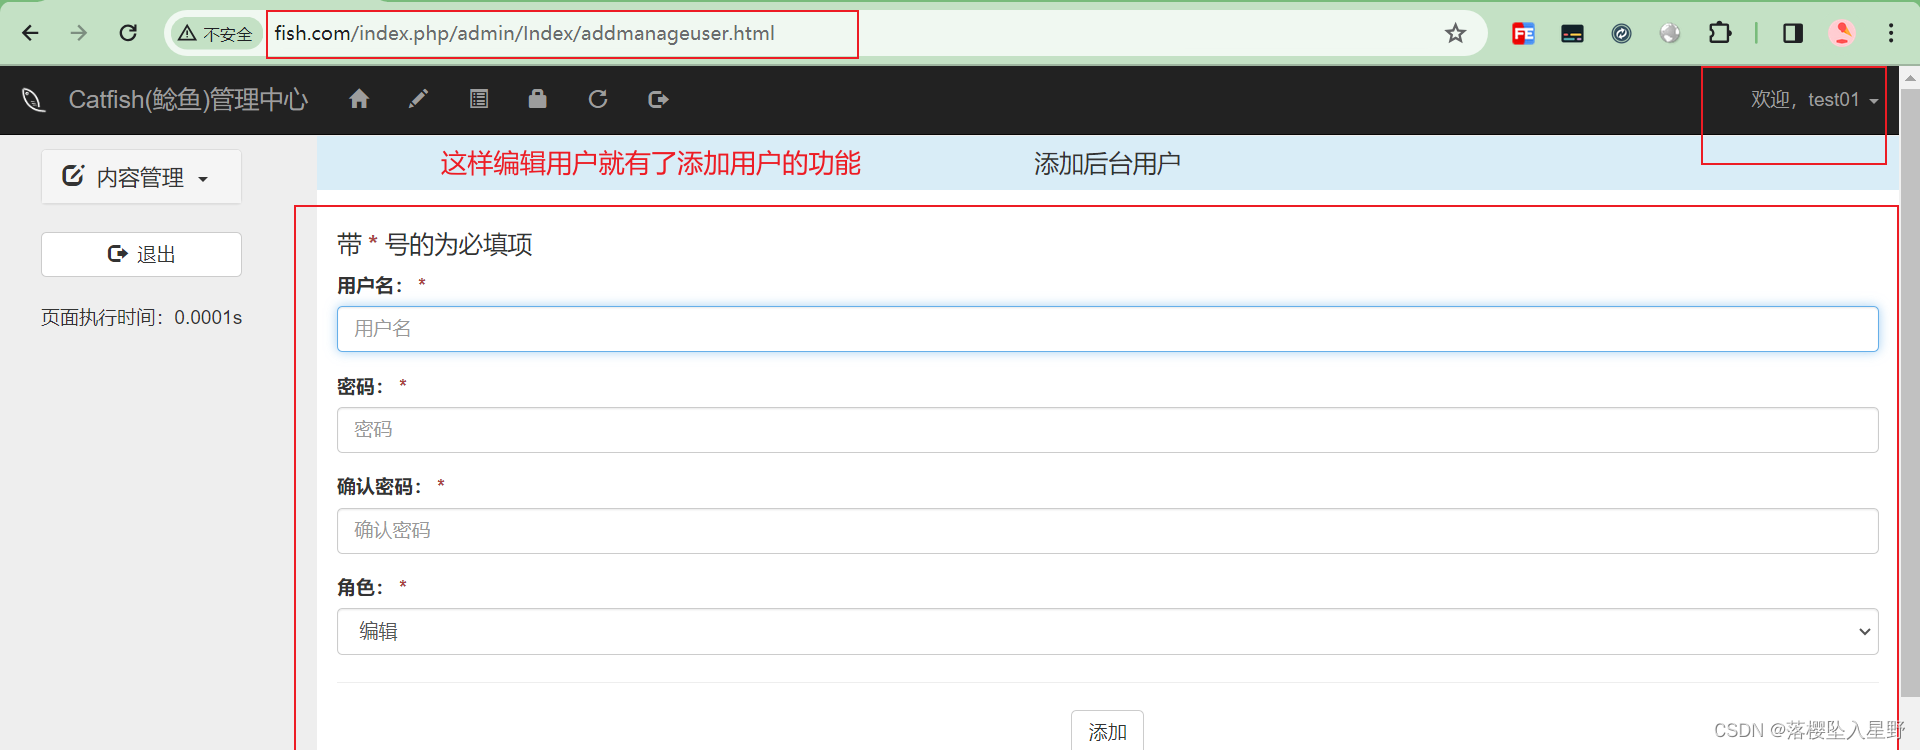Toggle the browser side panel
Image resolution: width=1920 pixels, height=750 pixels.
pyautogui.click(x=1793, y=33)
